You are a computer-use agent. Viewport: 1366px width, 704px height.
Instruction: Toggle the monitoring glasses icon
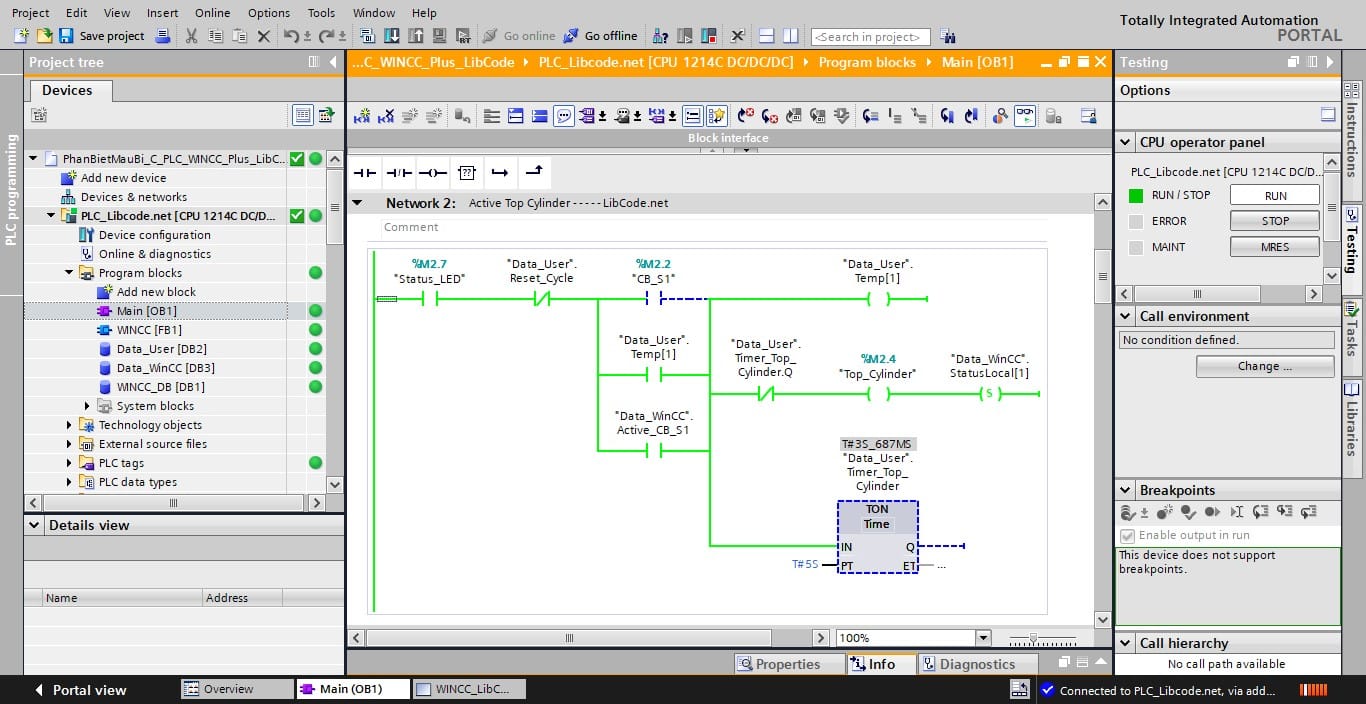[1025, 116]
